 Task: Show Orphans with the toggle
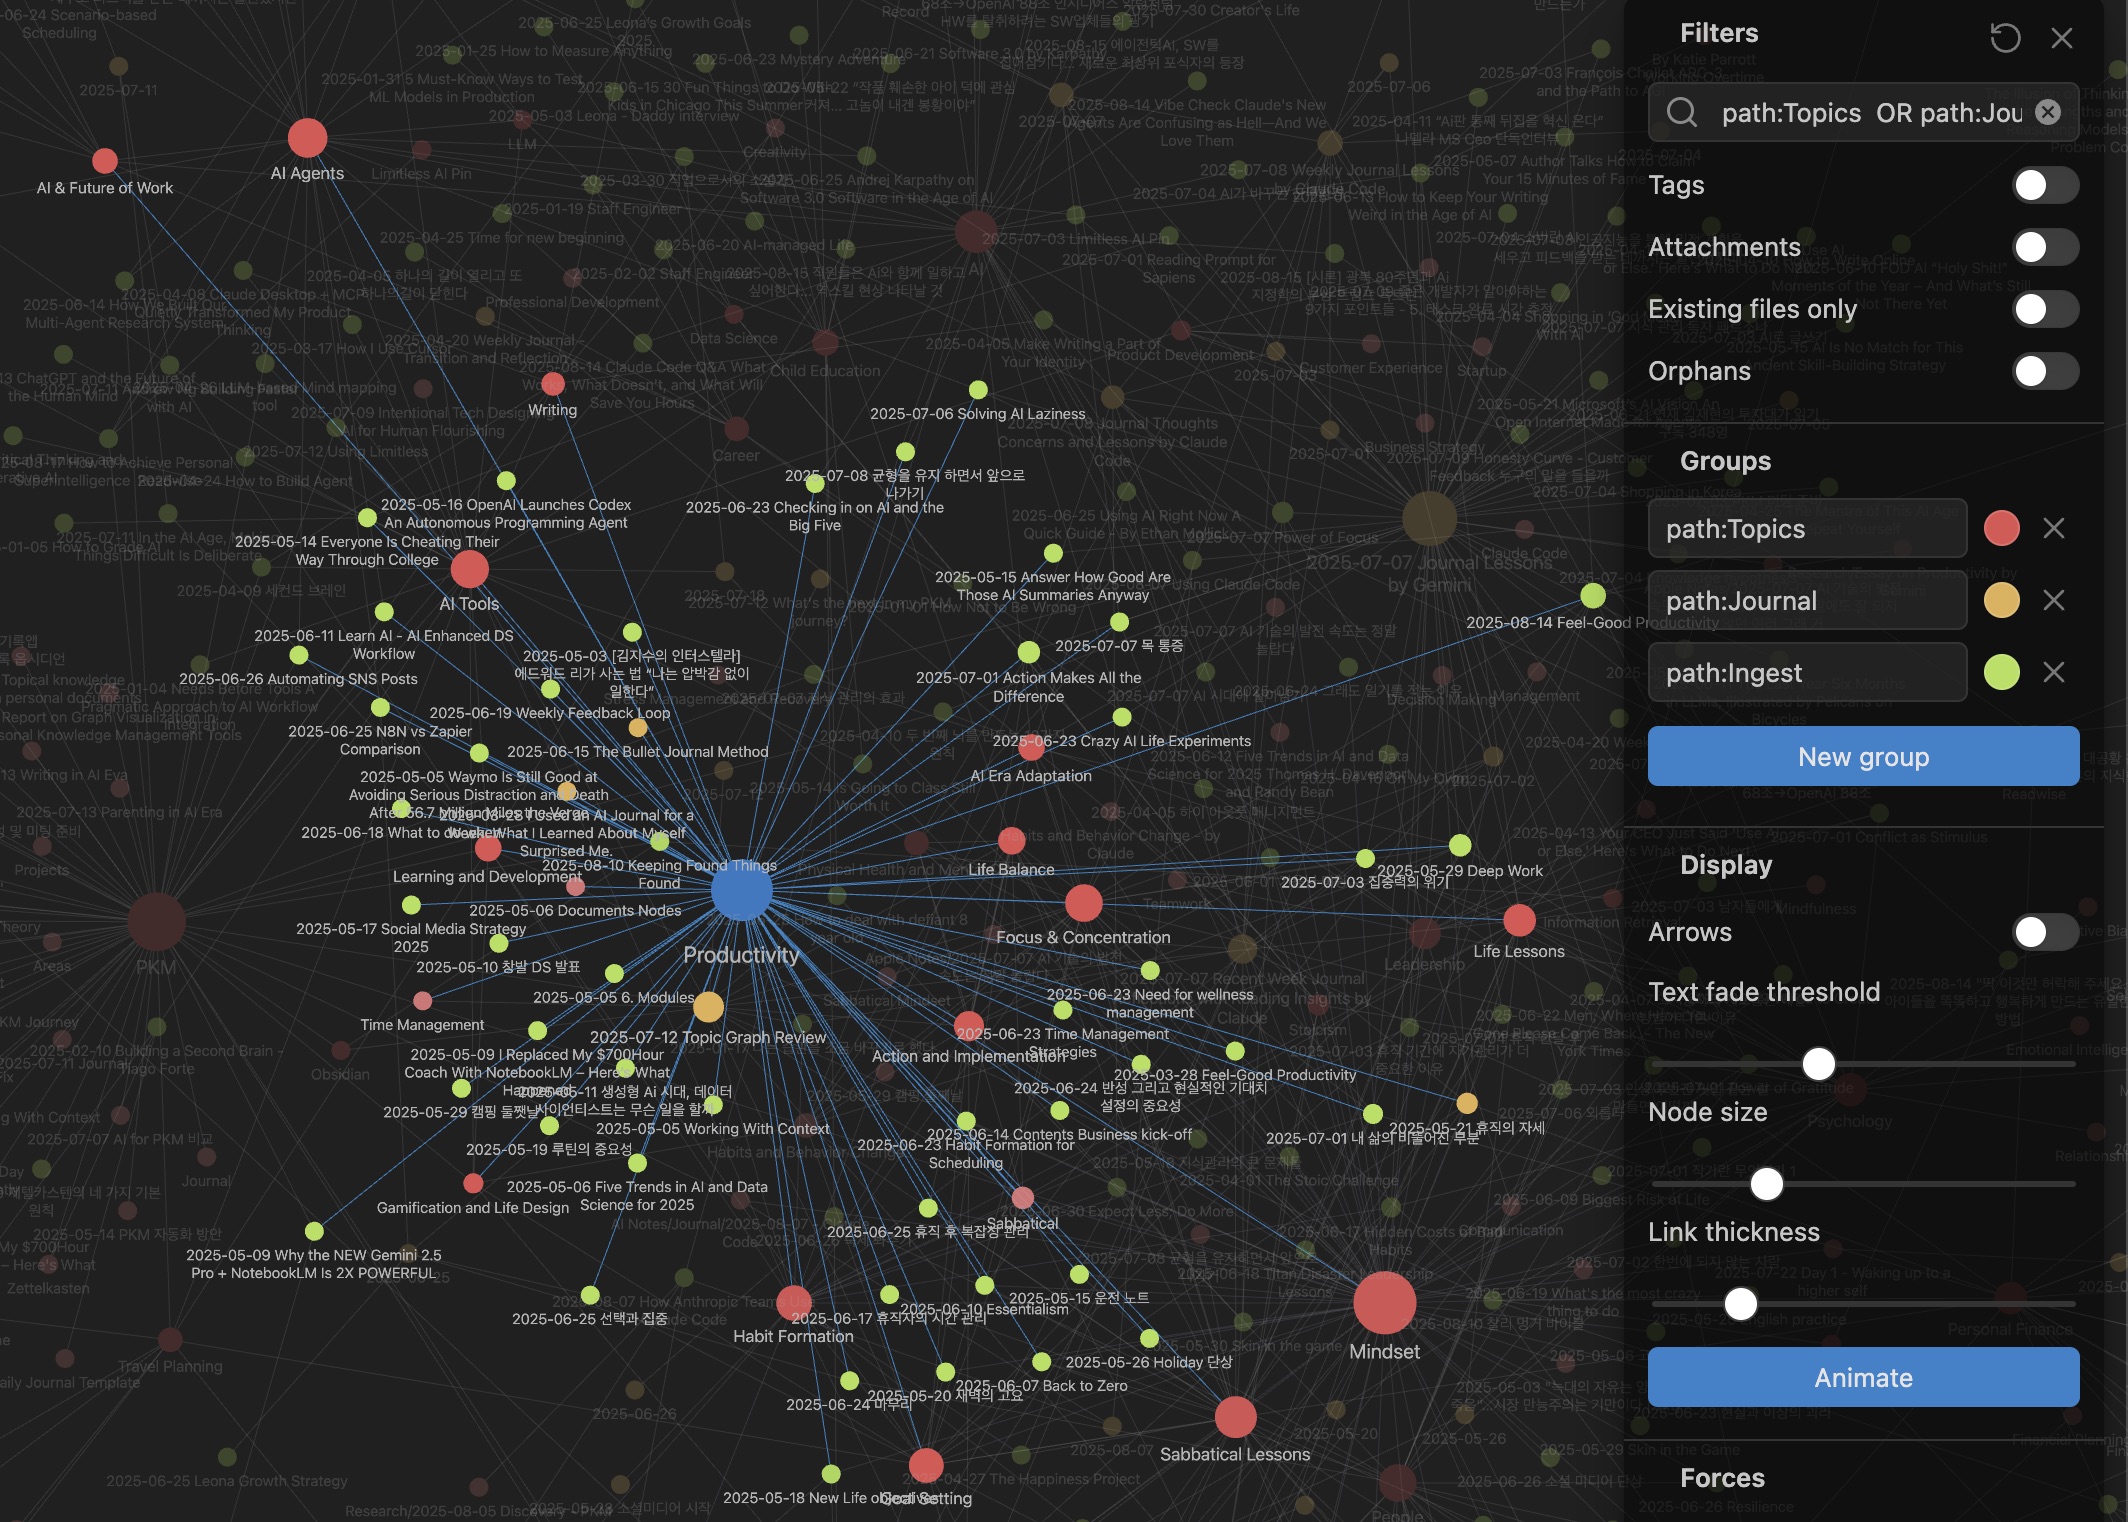[2044, 371]
